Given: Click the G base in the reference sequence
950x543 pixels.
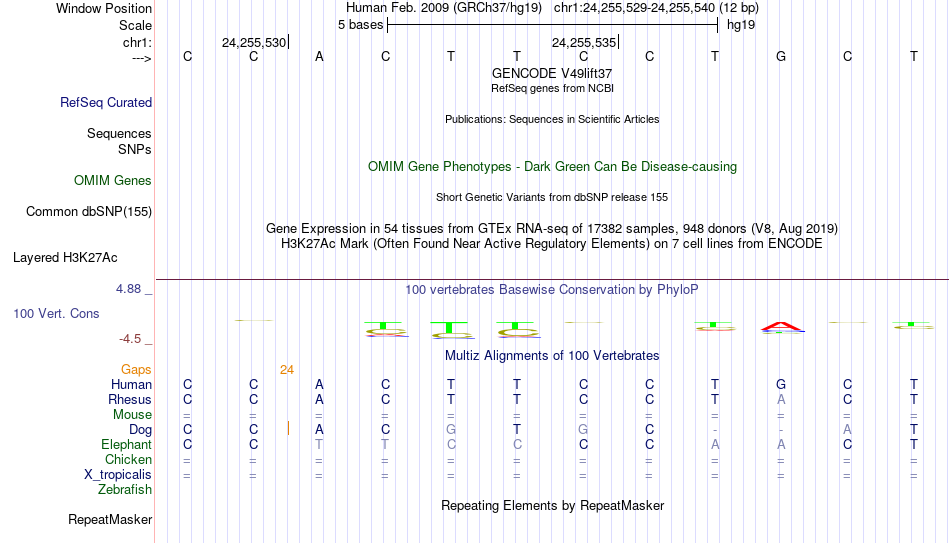Looking at the screenshot, I should coord(781,56).
